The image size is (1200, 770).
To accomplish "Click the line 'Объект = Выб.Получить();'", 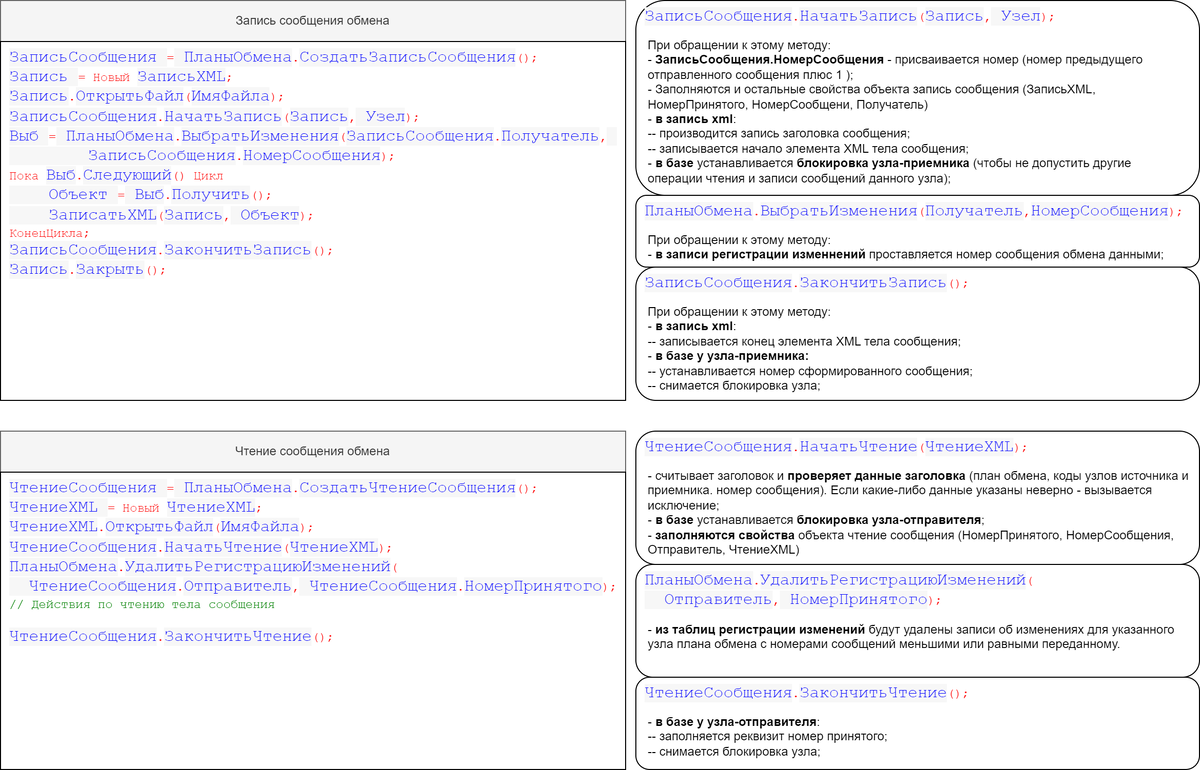I will click(x=160, y=195).
